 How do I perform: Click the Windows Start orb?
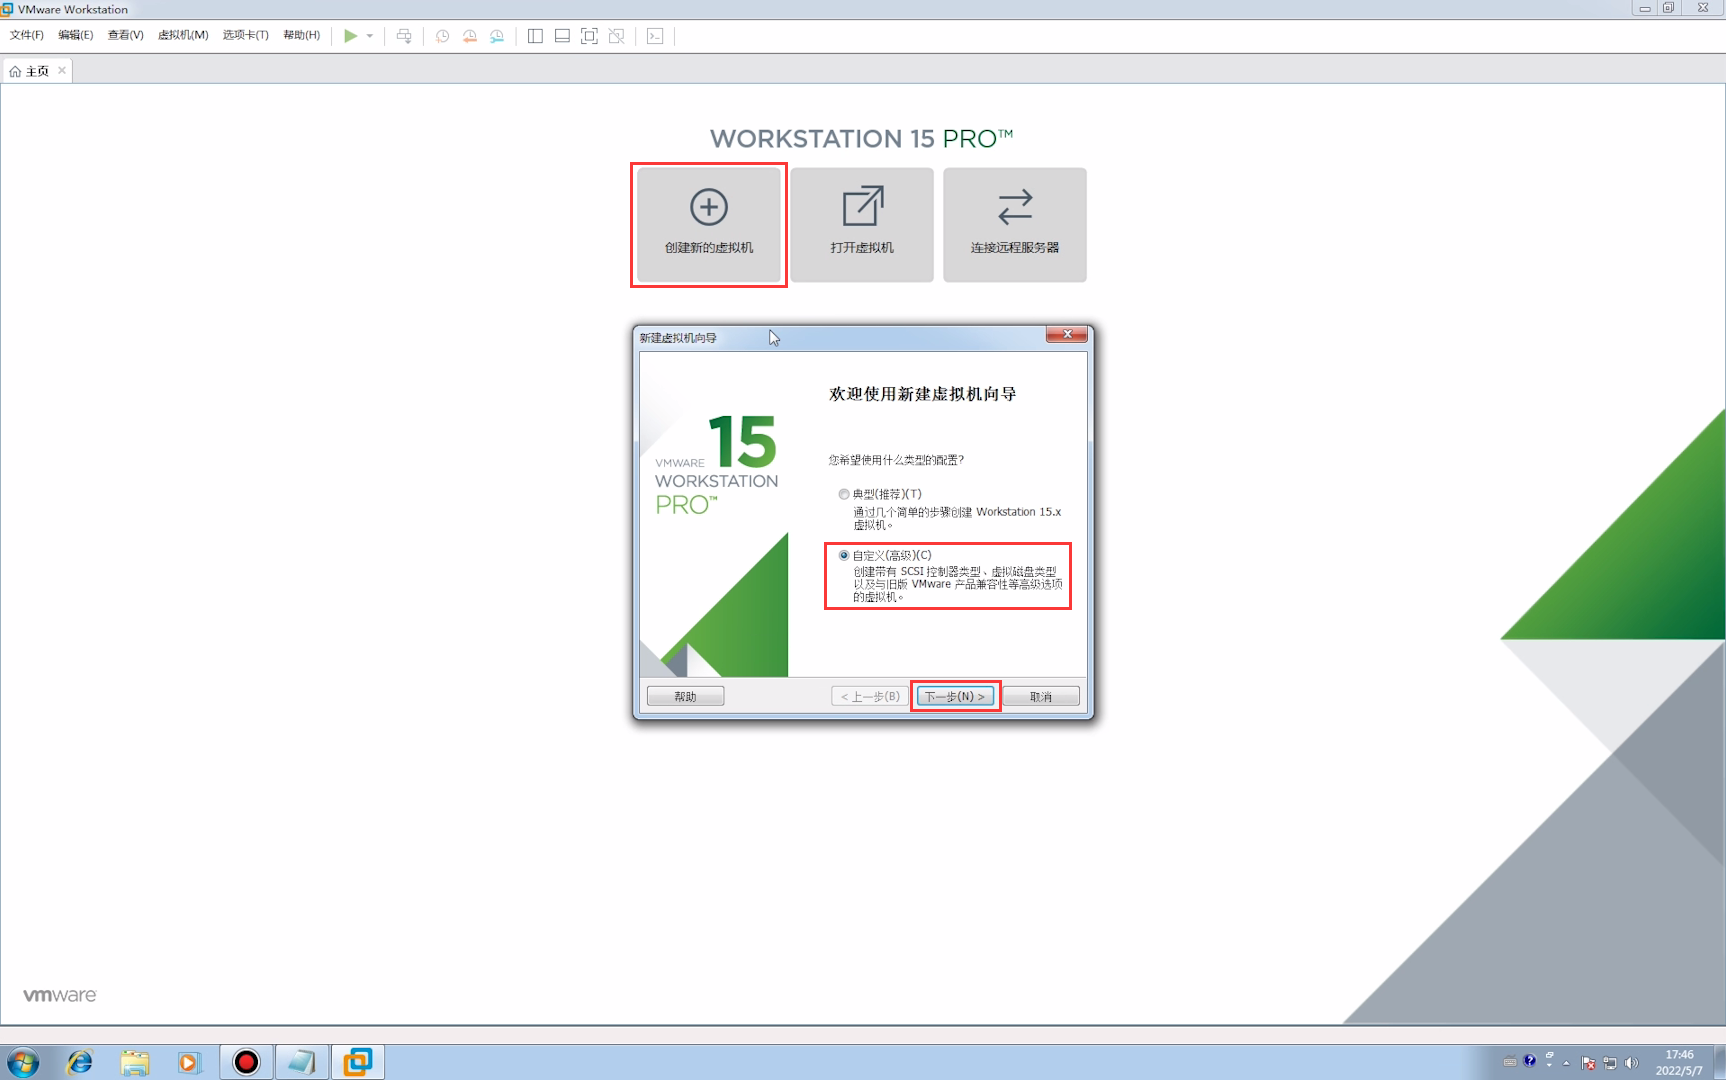coord(23,1062)
